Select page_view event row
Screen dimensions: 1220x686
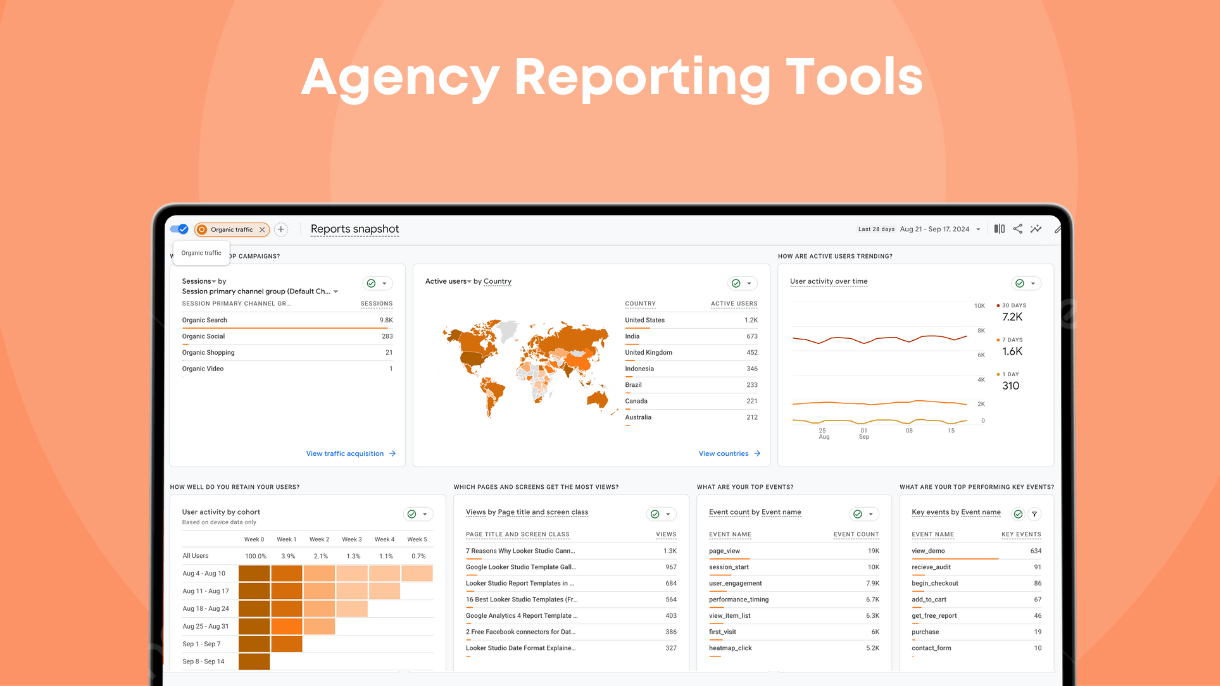coord(794,552)
